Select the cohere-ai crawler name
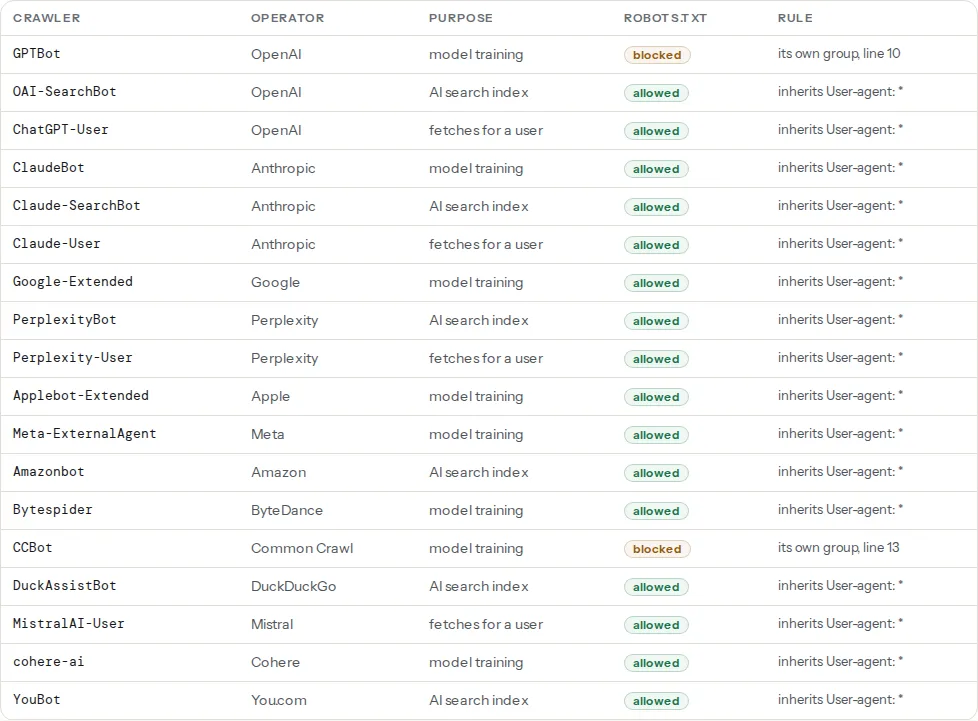 (49, 662)
